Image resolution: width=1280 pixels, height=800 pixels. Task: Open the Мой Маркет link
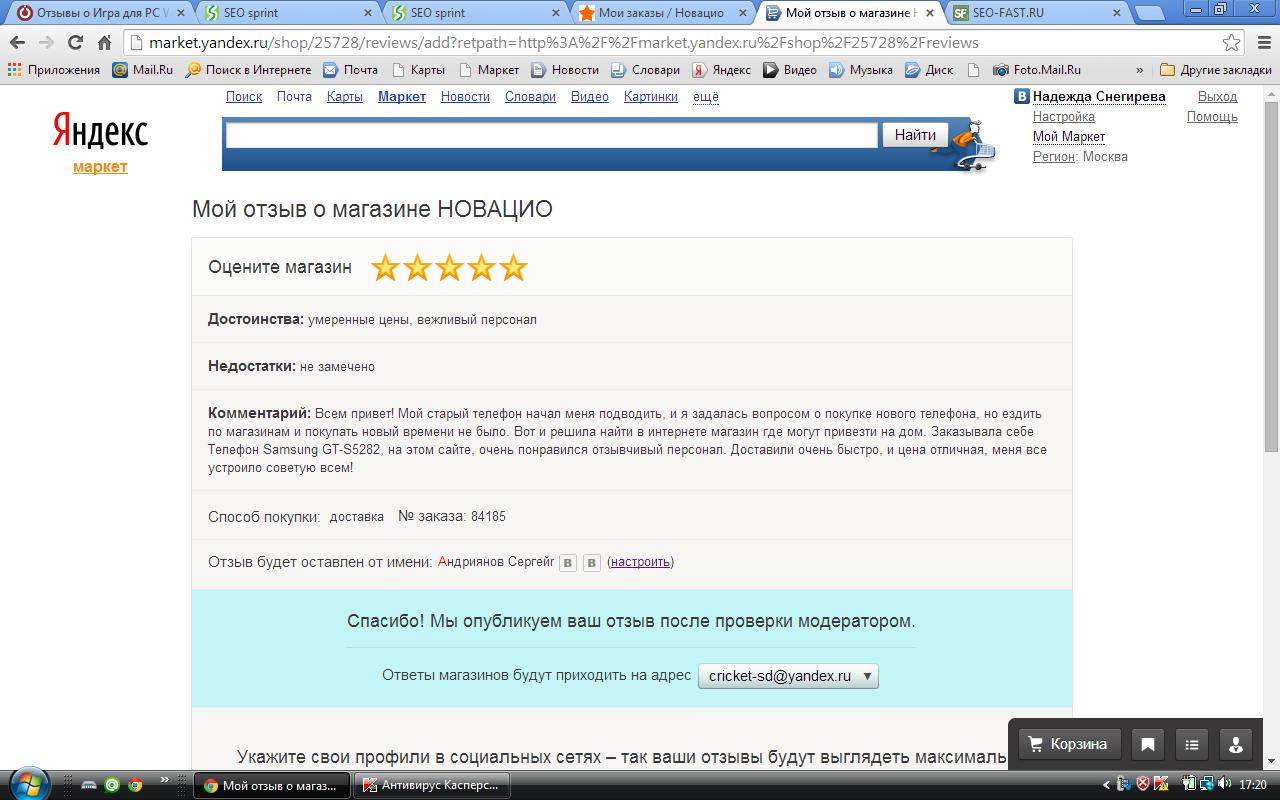coord(1069,137)
